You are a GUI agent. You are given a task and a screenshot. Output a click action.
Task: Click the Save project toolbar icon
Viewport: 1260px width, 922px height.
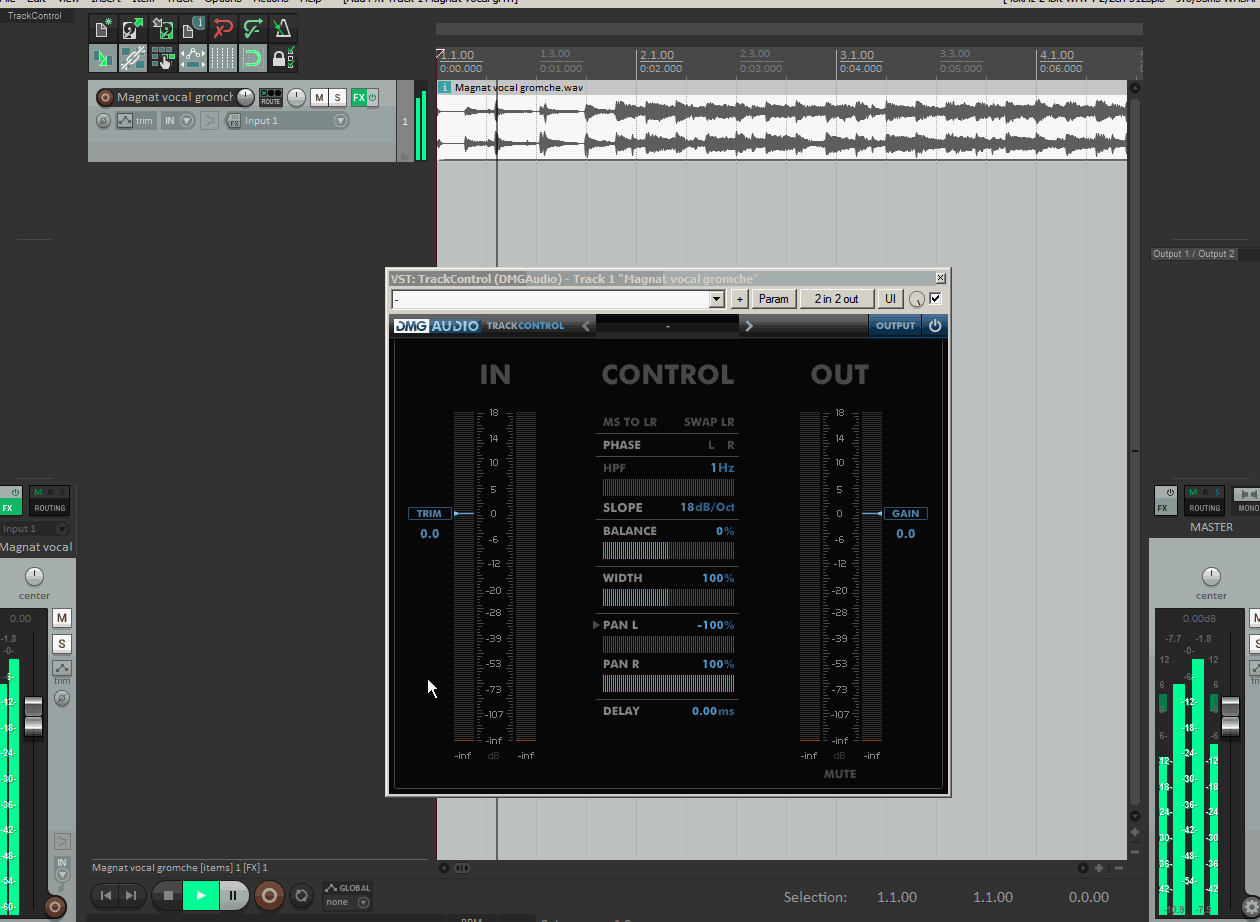[x=163, y=28]
